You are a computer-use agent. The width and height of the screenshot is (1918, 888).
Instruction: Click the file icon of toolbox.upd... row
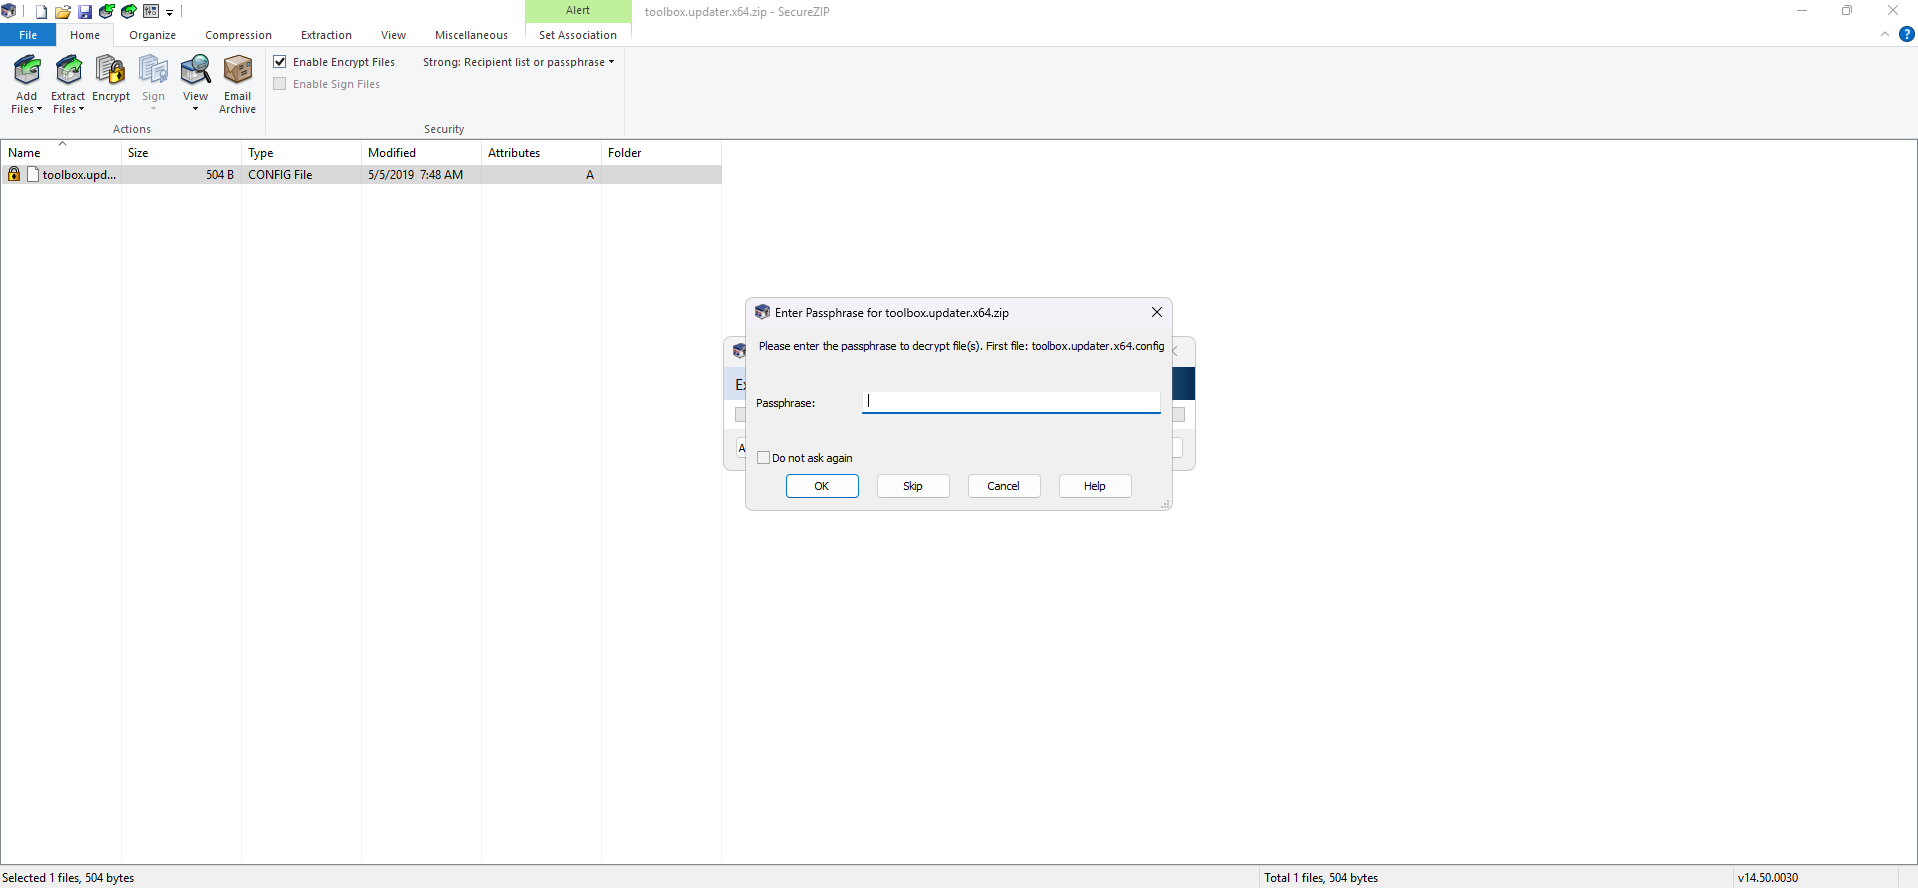[x=33, y=174]
